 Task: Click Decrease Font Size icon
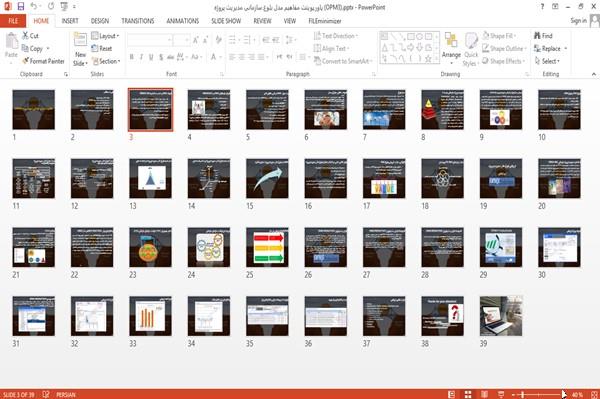point(205,40)
